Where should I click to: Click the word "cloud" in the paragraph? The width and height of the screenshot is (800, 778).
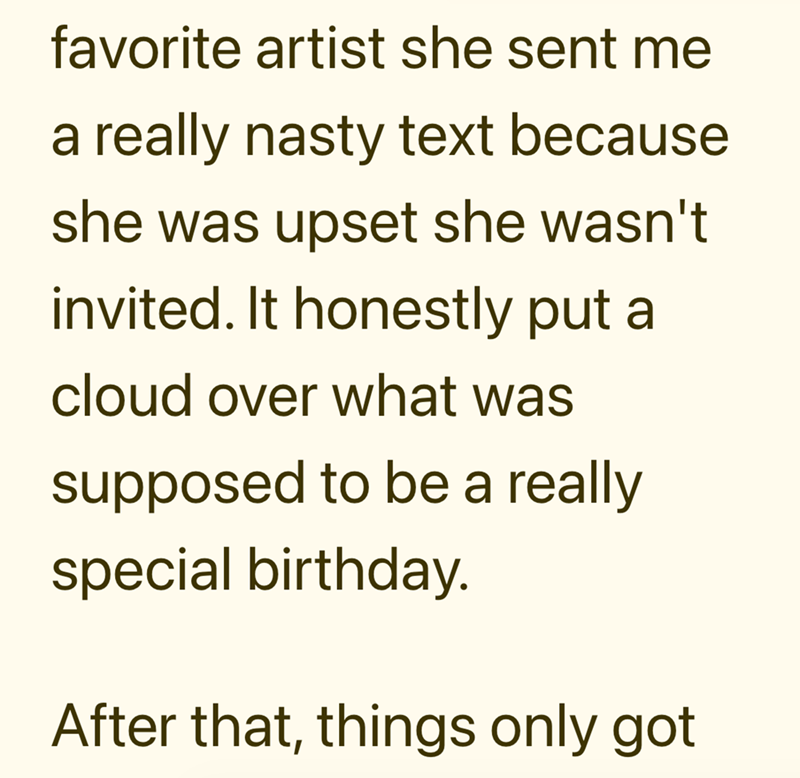pos(121,395)
